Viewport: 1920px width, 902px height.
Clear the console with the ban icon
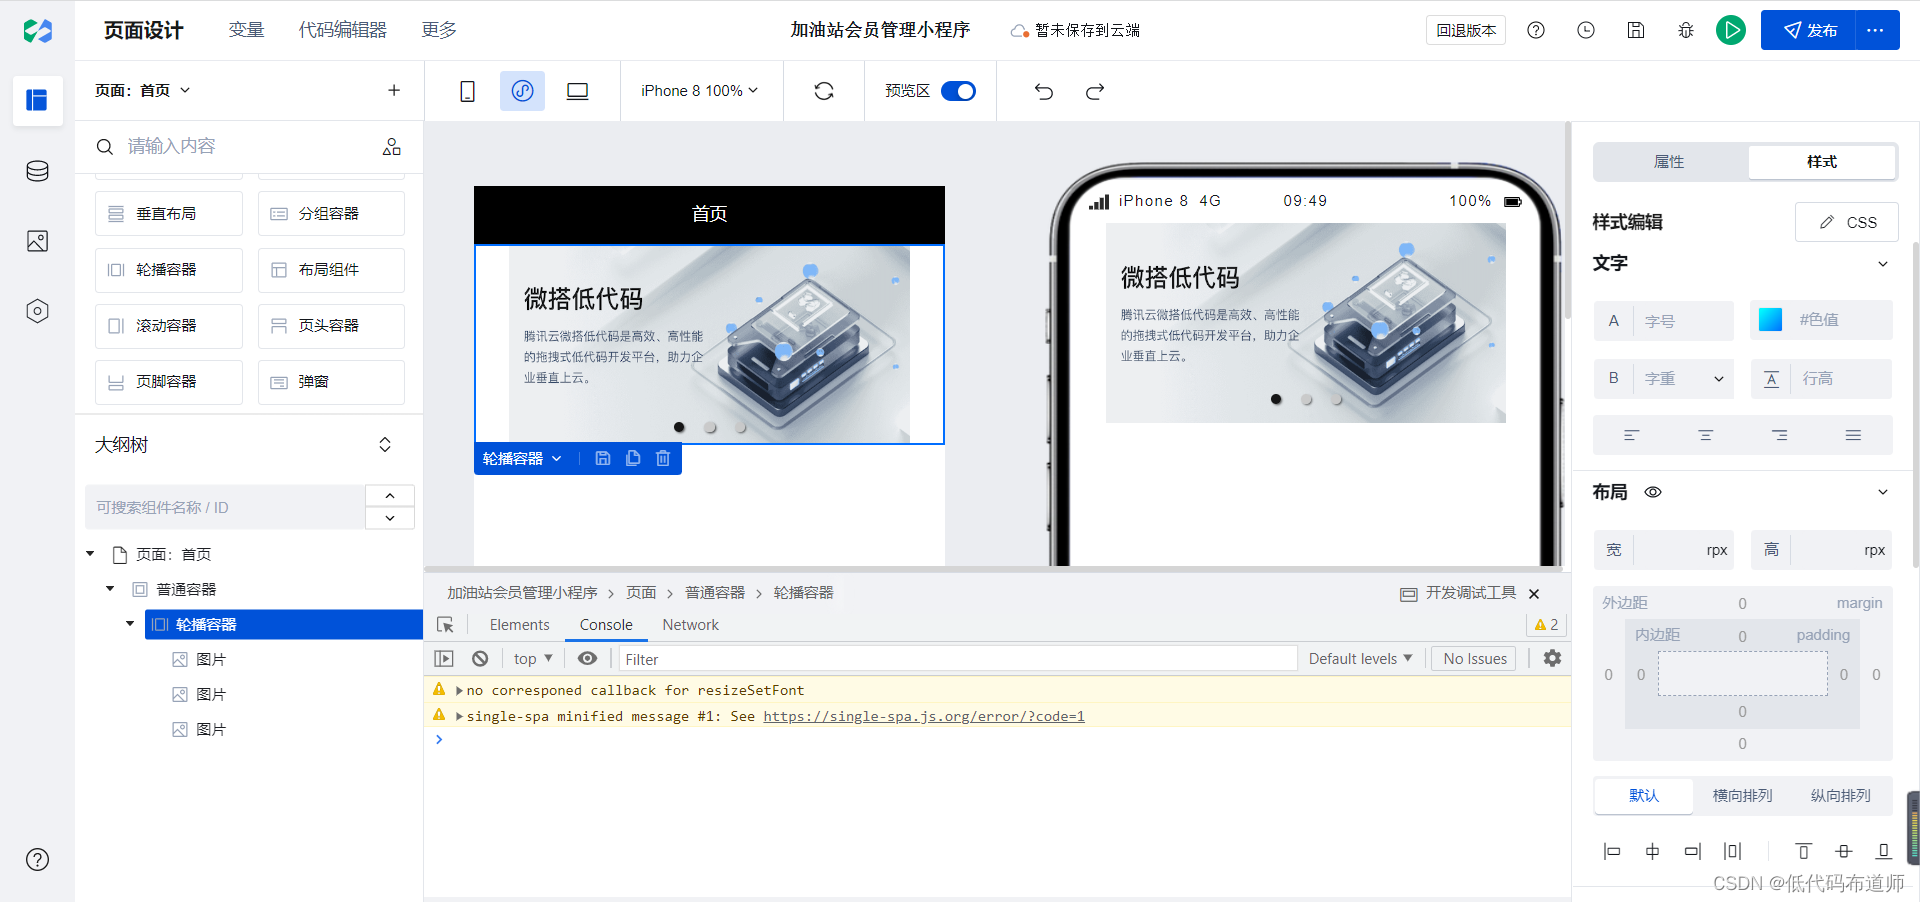coord(480,658)
